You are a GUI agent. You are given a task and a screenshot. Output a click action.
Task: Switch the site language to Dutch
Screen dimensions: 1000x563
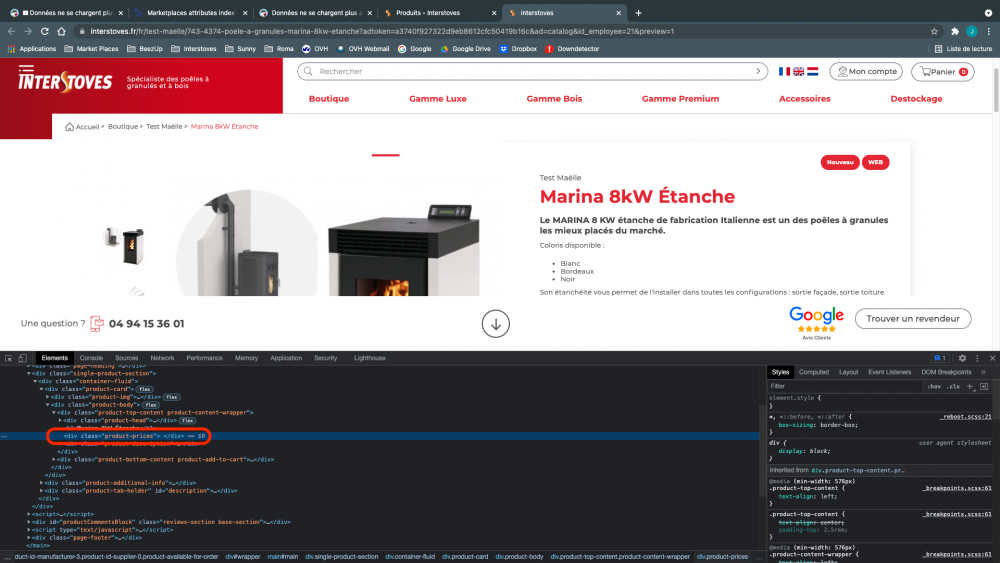coord(812,71)
